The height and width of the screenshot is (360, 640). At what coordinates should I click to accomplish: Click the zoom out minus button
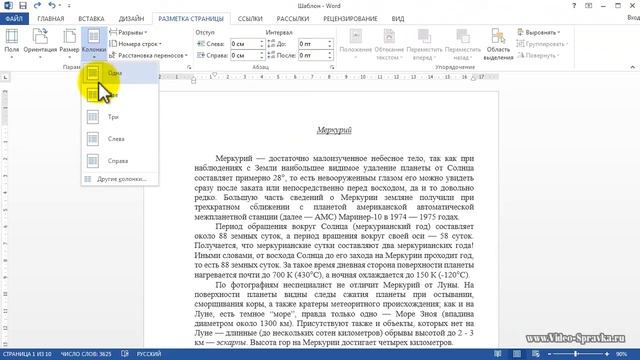[549, 354]
